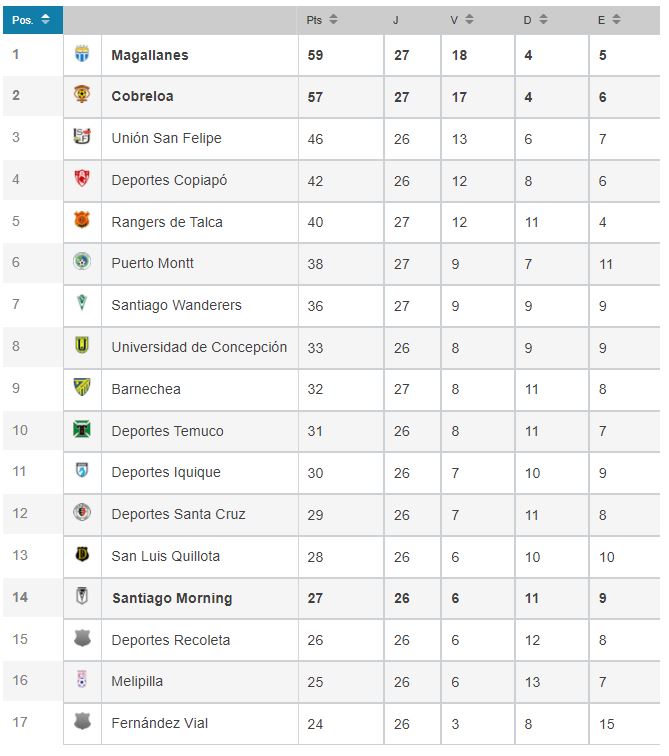Image resolution: width=669 pixels, height=756 pixels.
Task: Click the Unión San Felipe crest icon
Action: [x=82, y=136]
